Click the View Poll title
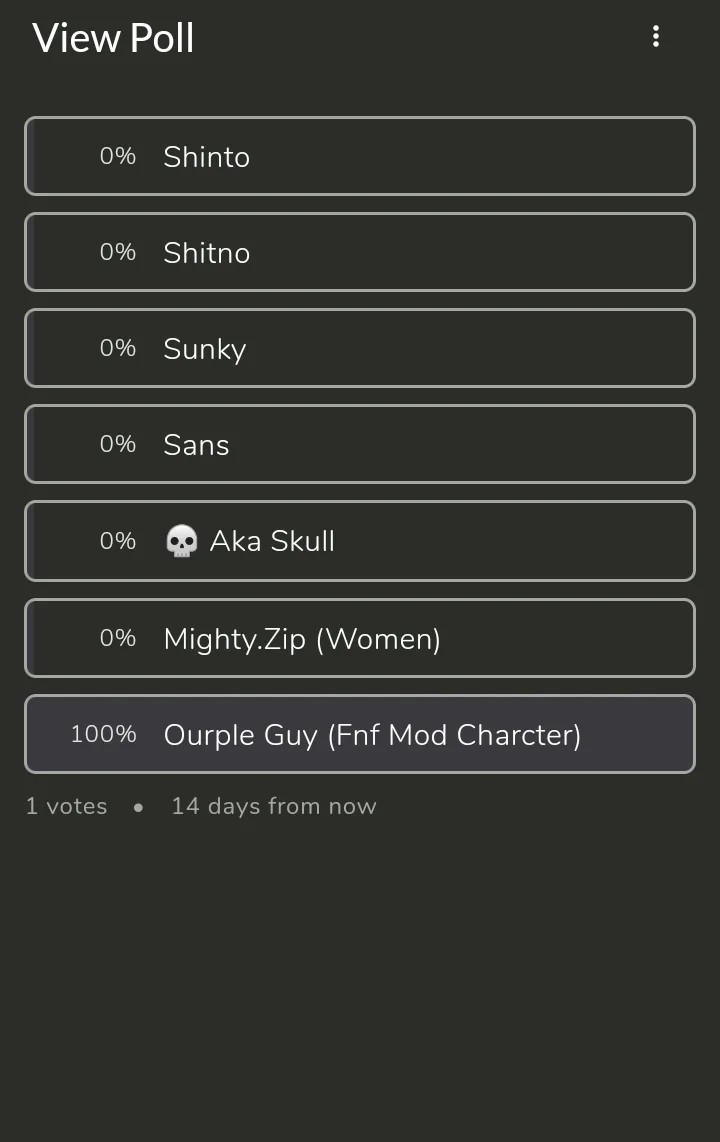The image size is (720, 1142). click(x=113, y=38)
